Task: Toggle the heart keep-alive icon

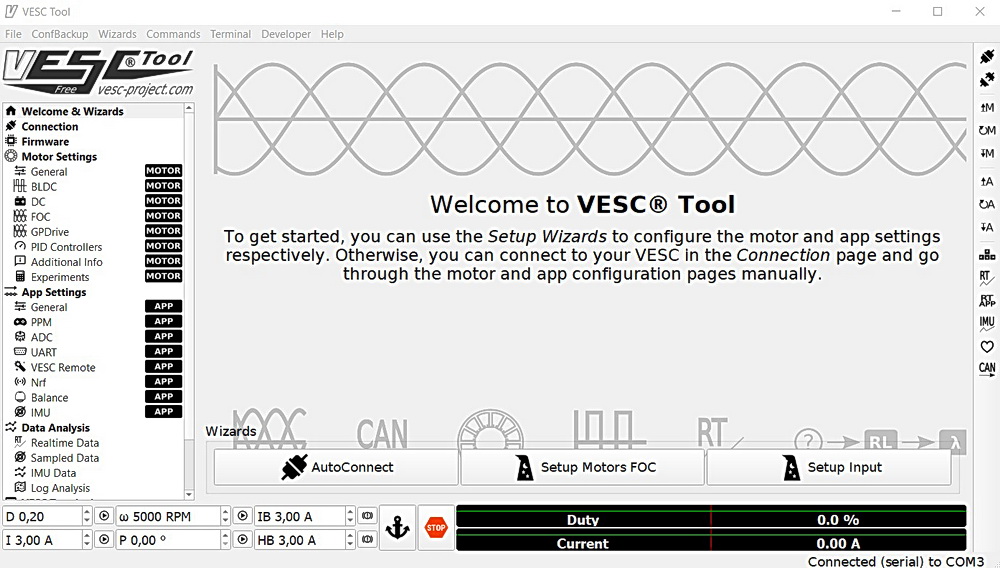Action: (987, 346)
